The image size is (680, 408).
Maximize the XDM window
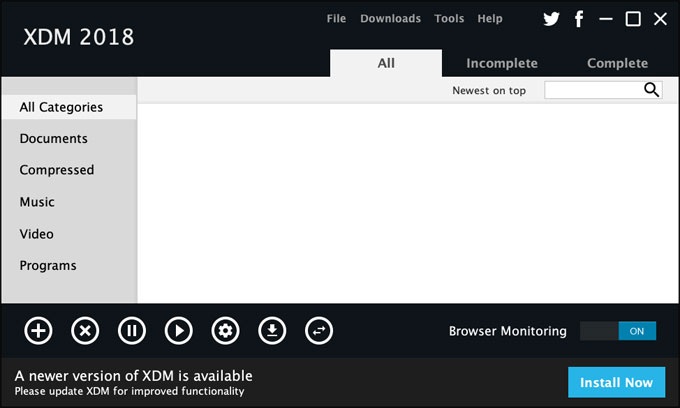(633, 19)
